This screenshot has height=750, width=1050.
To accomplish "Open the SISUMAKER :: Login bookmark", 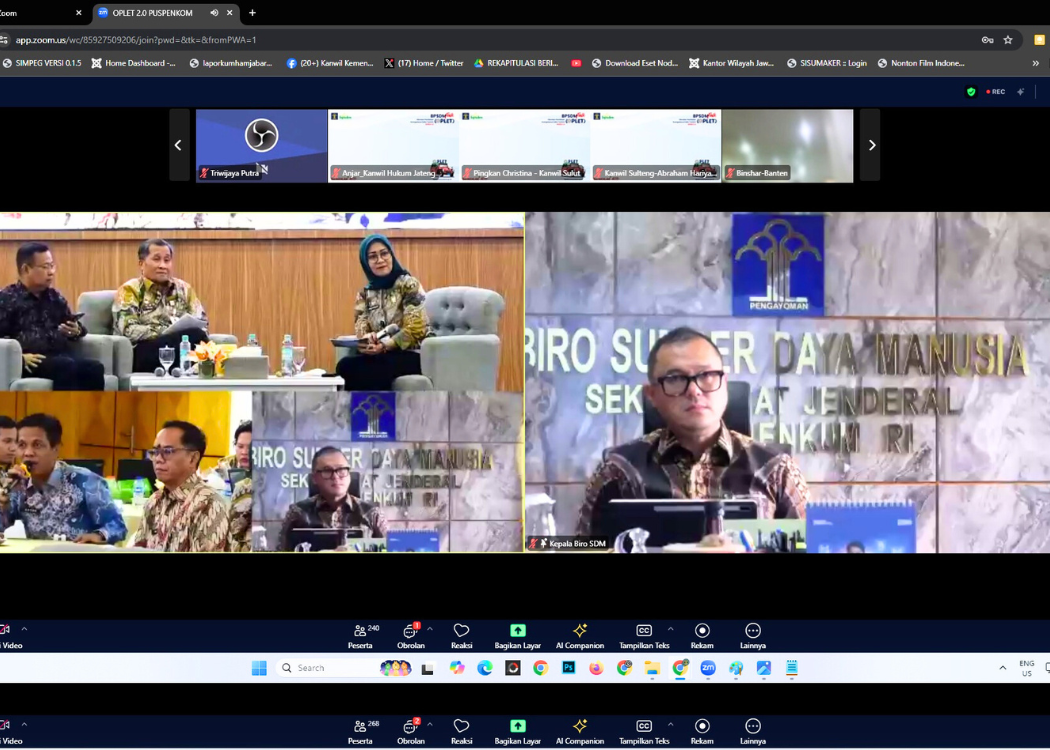I will (826, 63).
